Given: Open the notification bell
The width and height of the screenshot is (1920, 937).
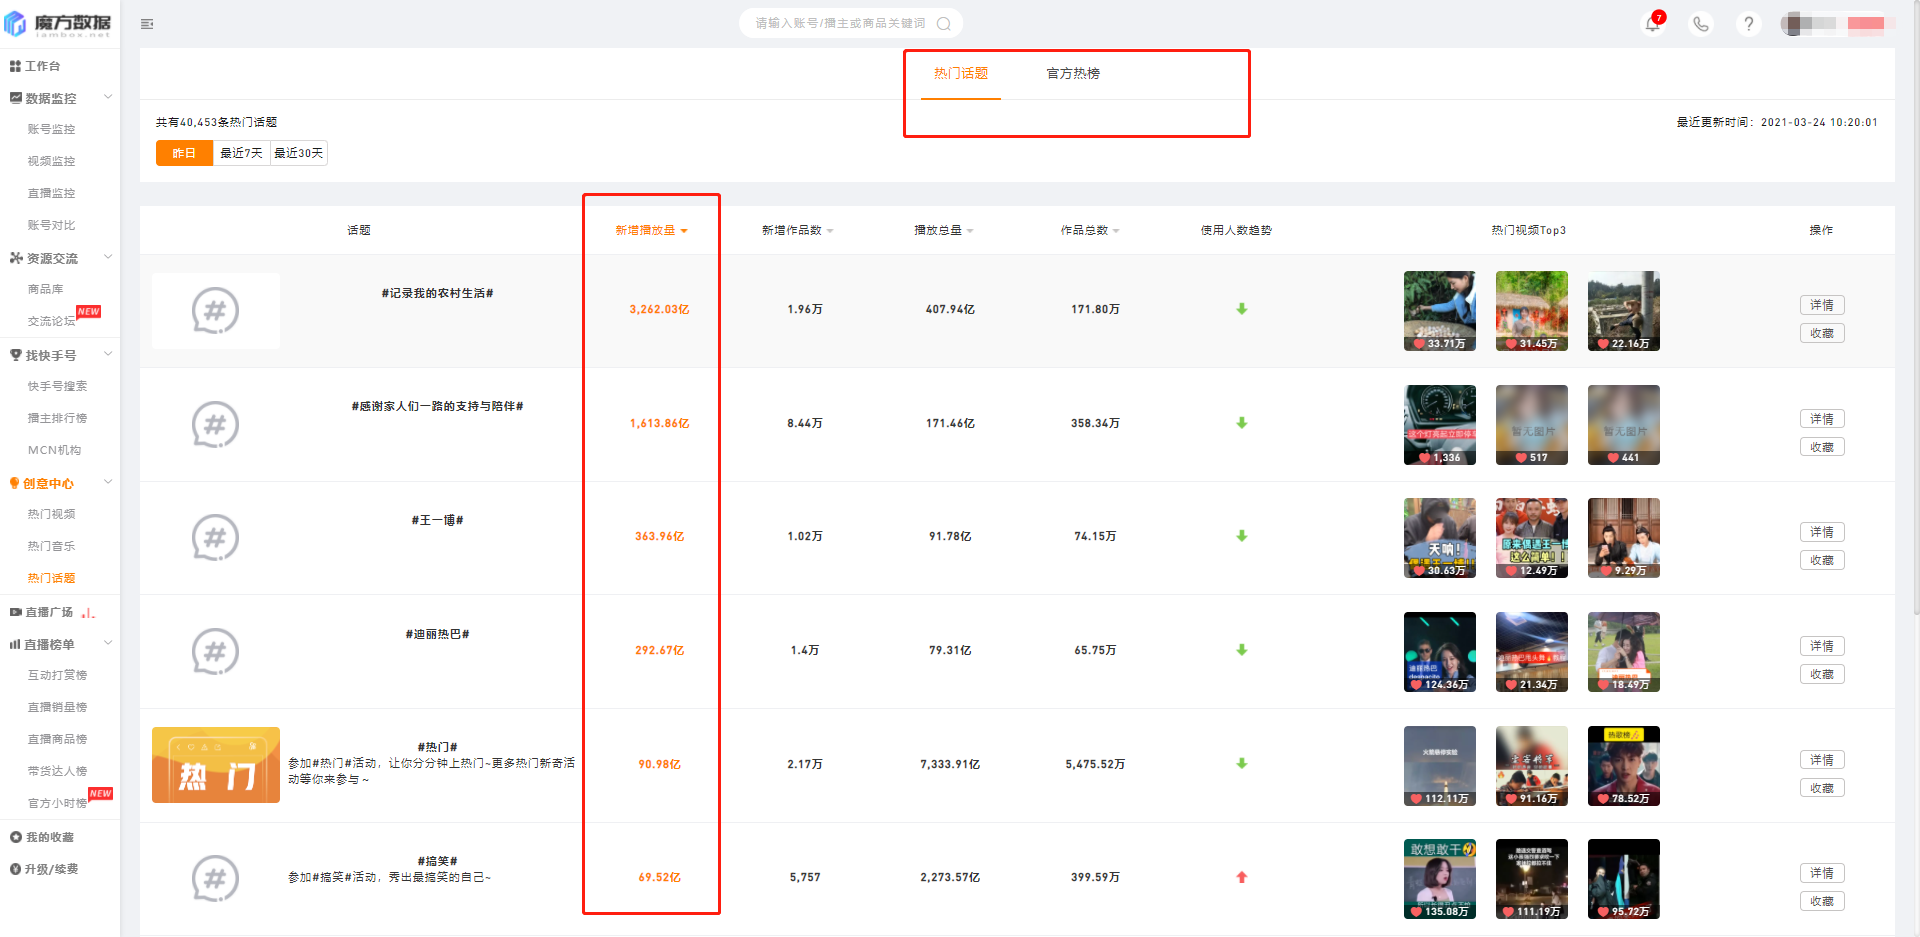Looking at the screenshot, I should click(1652, 24).
